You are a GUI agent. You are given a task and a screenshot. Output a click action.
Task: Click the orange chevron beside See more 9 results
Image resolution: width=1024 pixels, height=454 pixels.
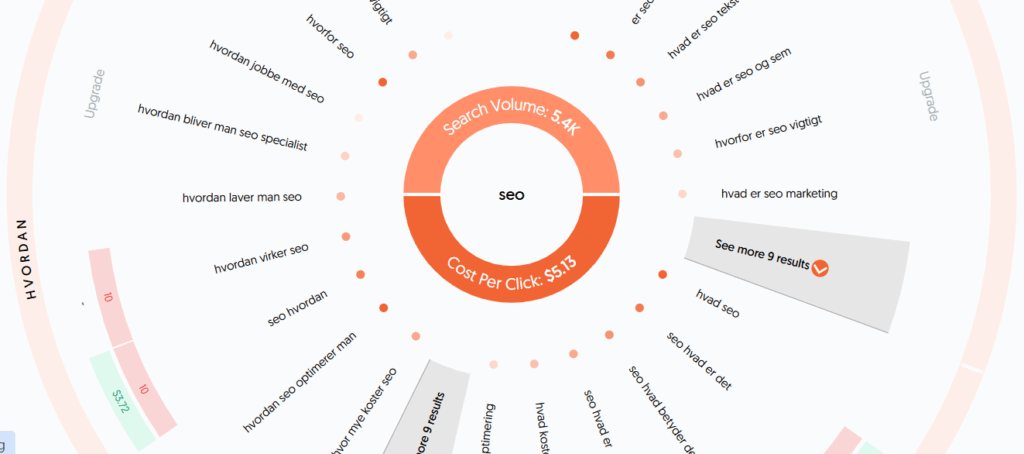coord(821,267)
